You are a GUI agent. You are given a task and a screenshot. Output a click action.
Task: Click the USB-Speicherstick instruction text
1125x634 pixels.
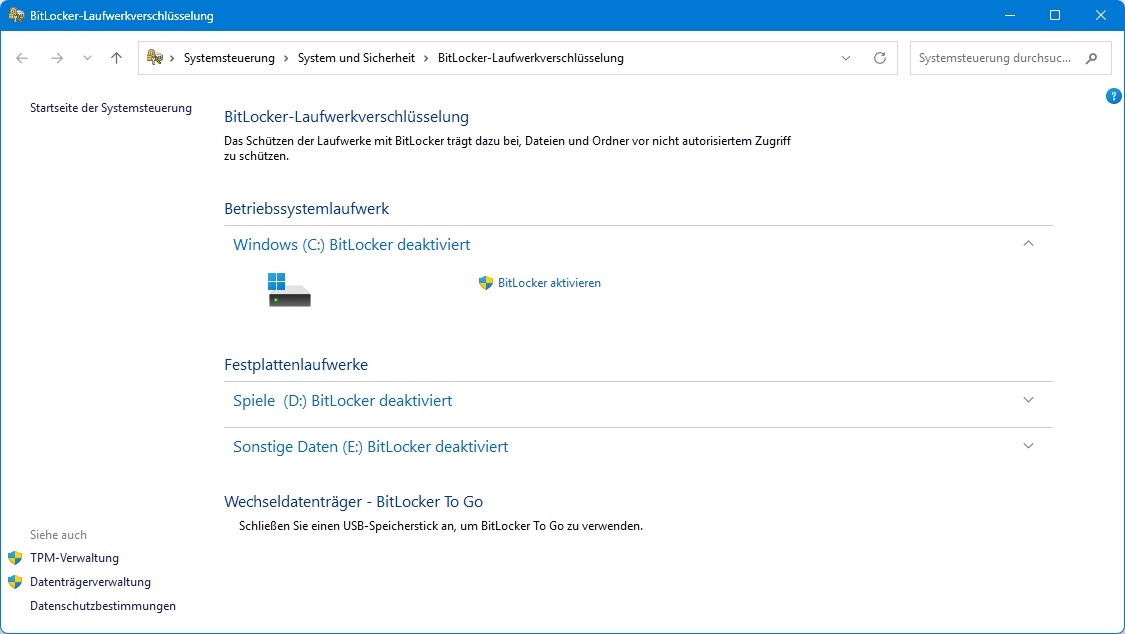pos(441,526)
